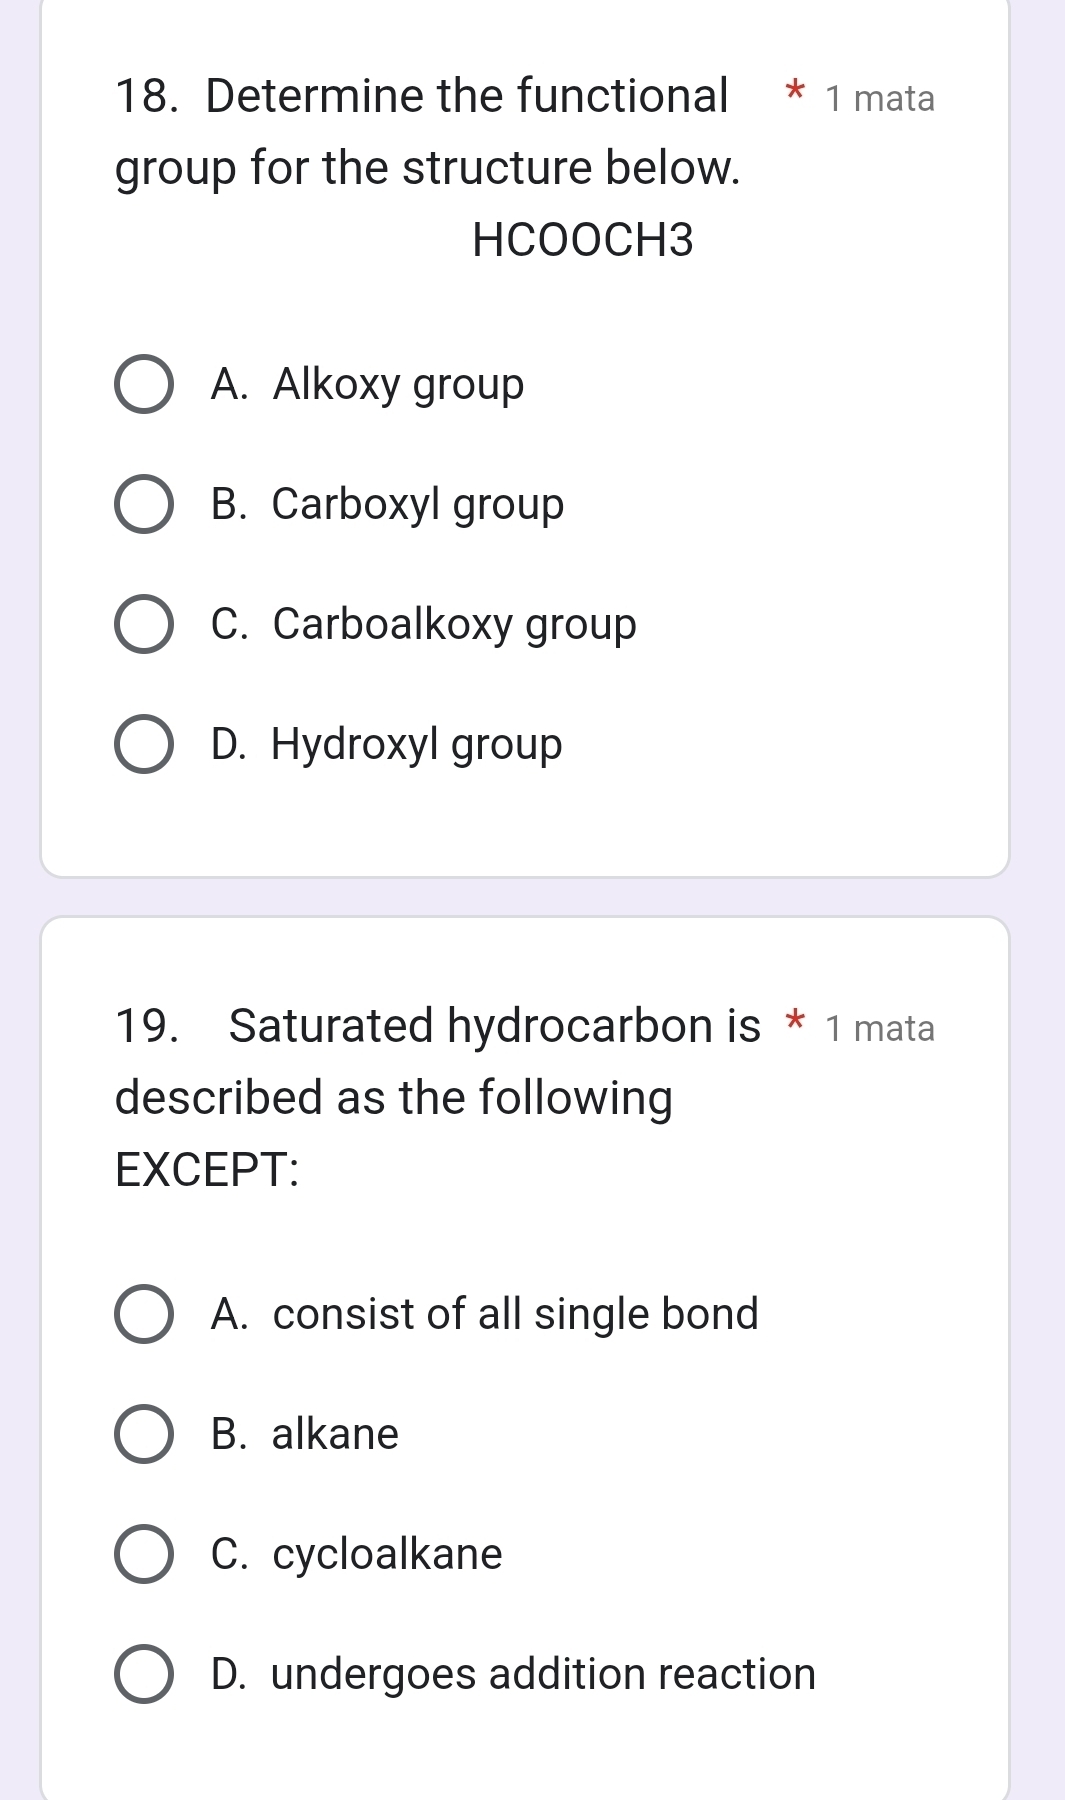Click 'A. consist of all single bond' label
This screenshot has height=1800, width=1065.
(485, 1314)
